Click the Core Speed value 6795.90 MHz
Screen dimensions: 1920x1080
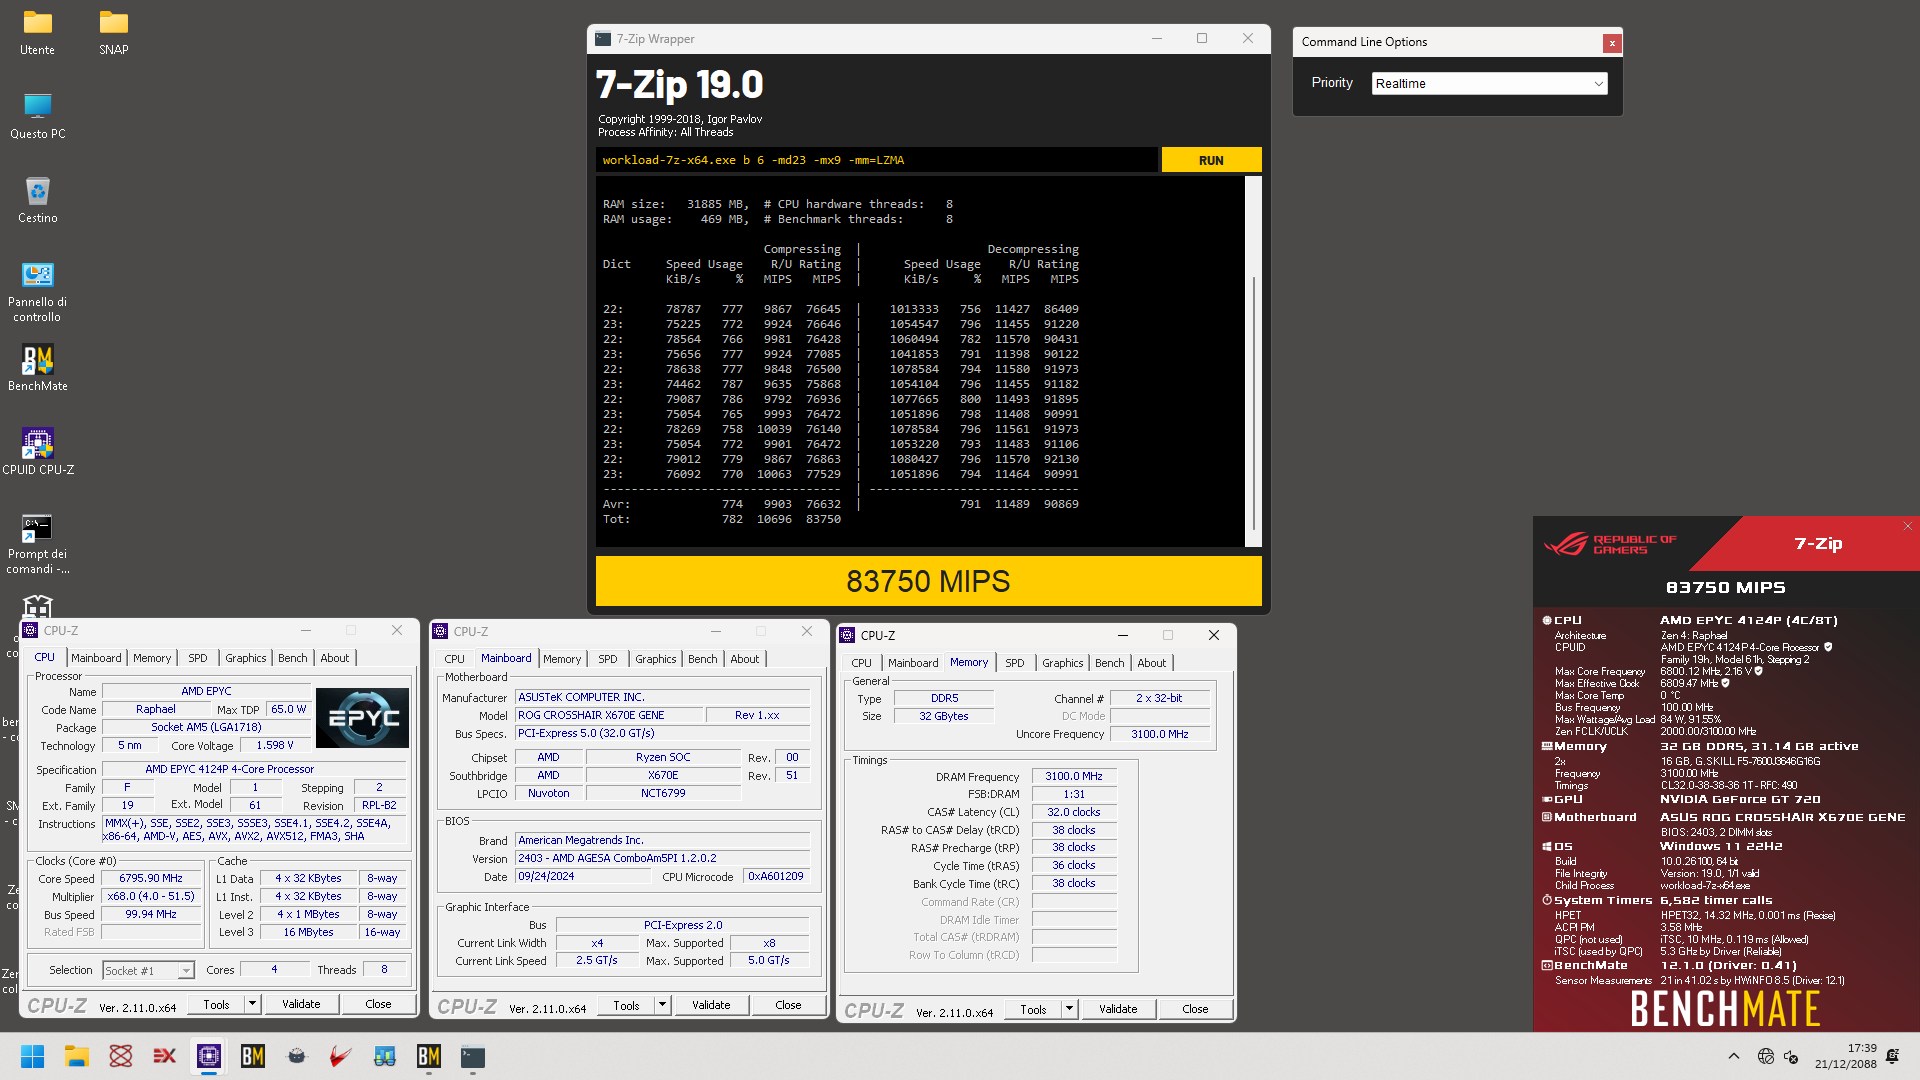tap(151, 879)
